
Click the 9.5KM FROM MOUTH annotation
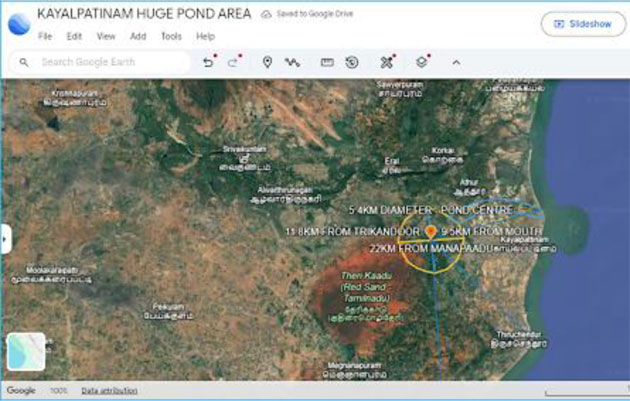[491, 232]
